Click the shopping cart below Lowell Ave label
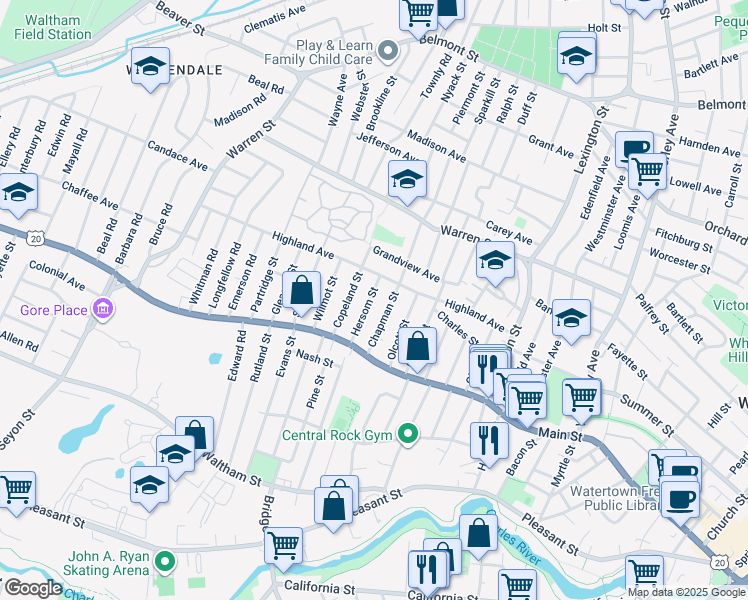 (648, 172)
